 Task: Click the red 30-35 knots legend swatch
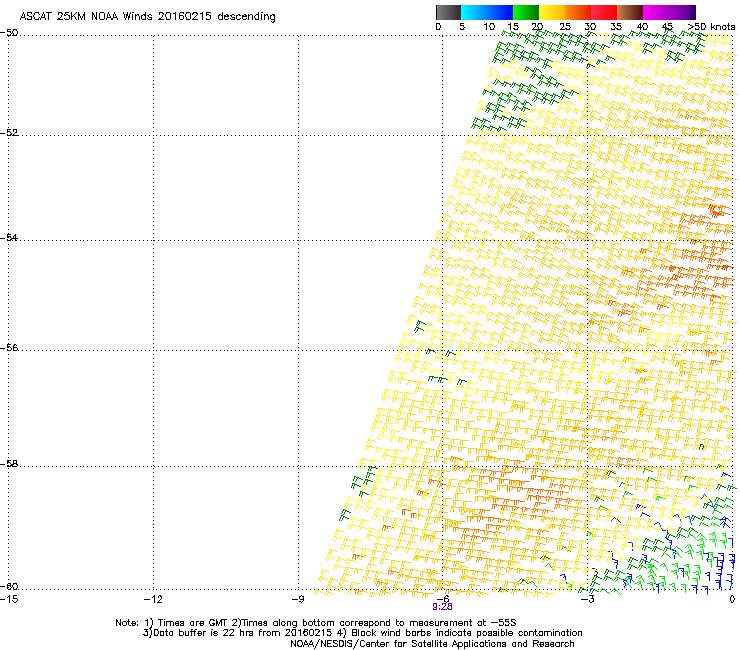[604, 12]
